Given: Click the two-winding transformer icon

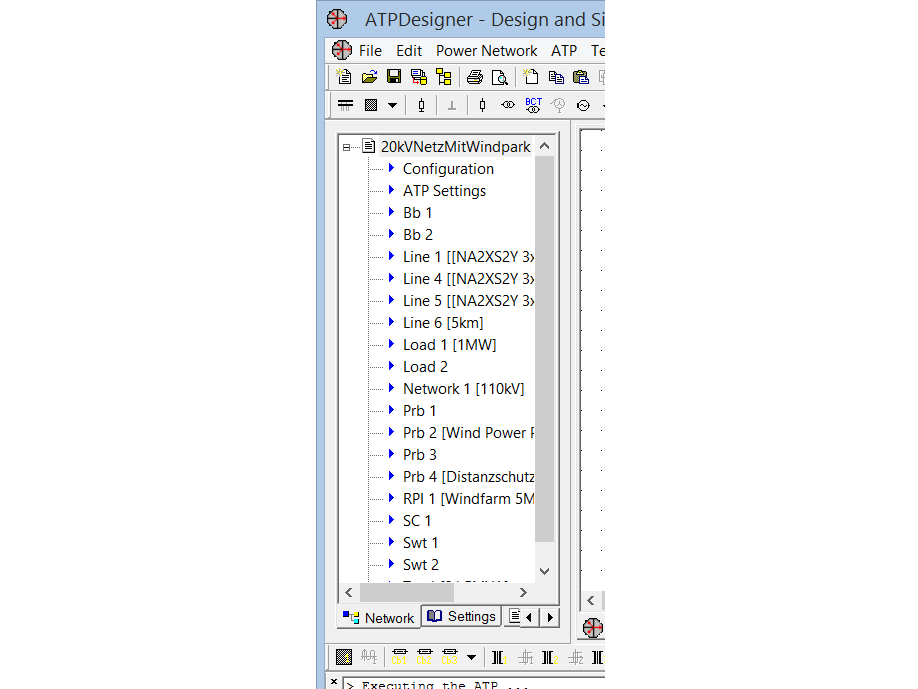Looking at the screenshot, I should click(508, 105).
